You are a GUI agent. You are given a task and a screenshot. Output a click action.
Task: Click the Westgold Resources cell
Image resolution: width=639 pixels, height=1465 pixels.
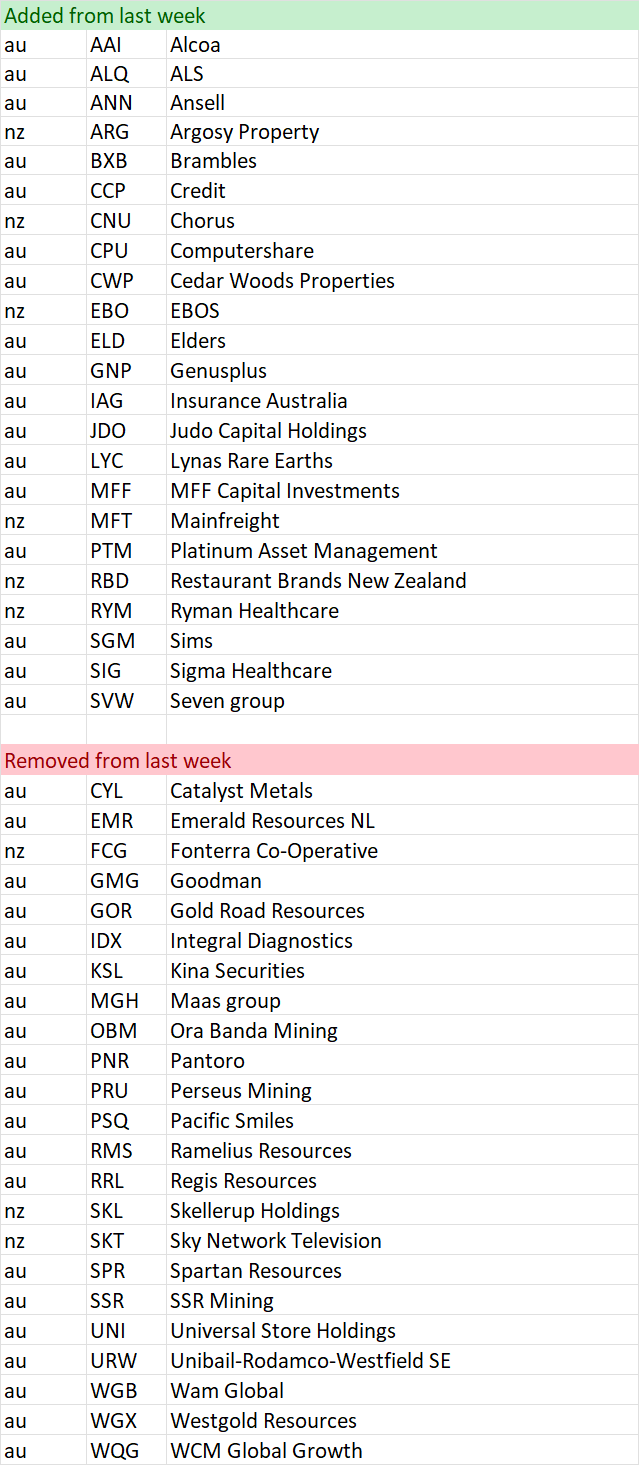point(402,1420)
